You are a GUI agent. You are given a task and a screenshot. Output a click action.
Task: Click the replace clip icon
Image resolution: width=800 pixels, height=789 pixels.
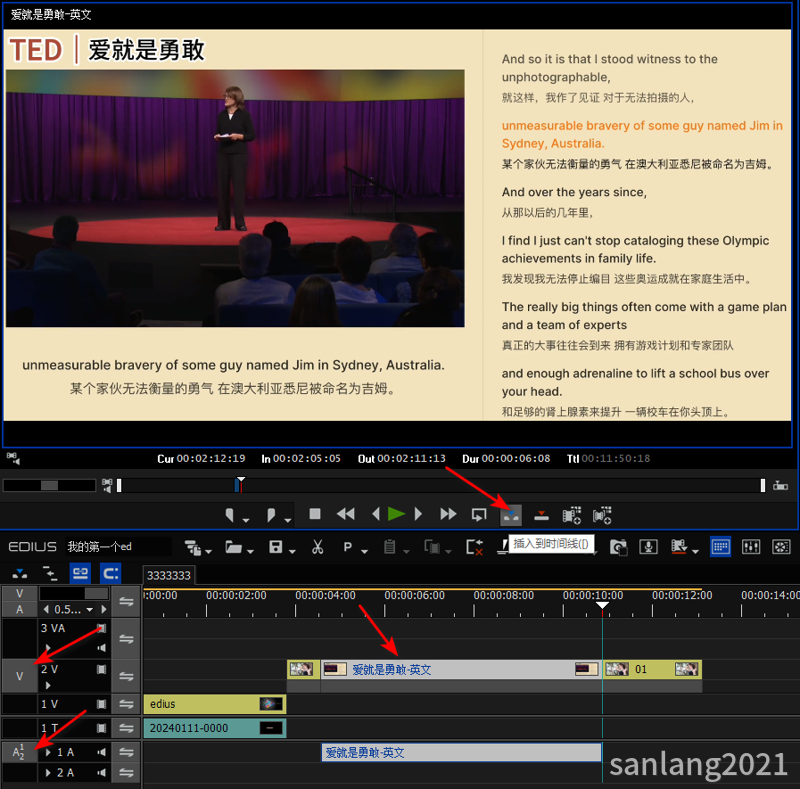(432, 548)
